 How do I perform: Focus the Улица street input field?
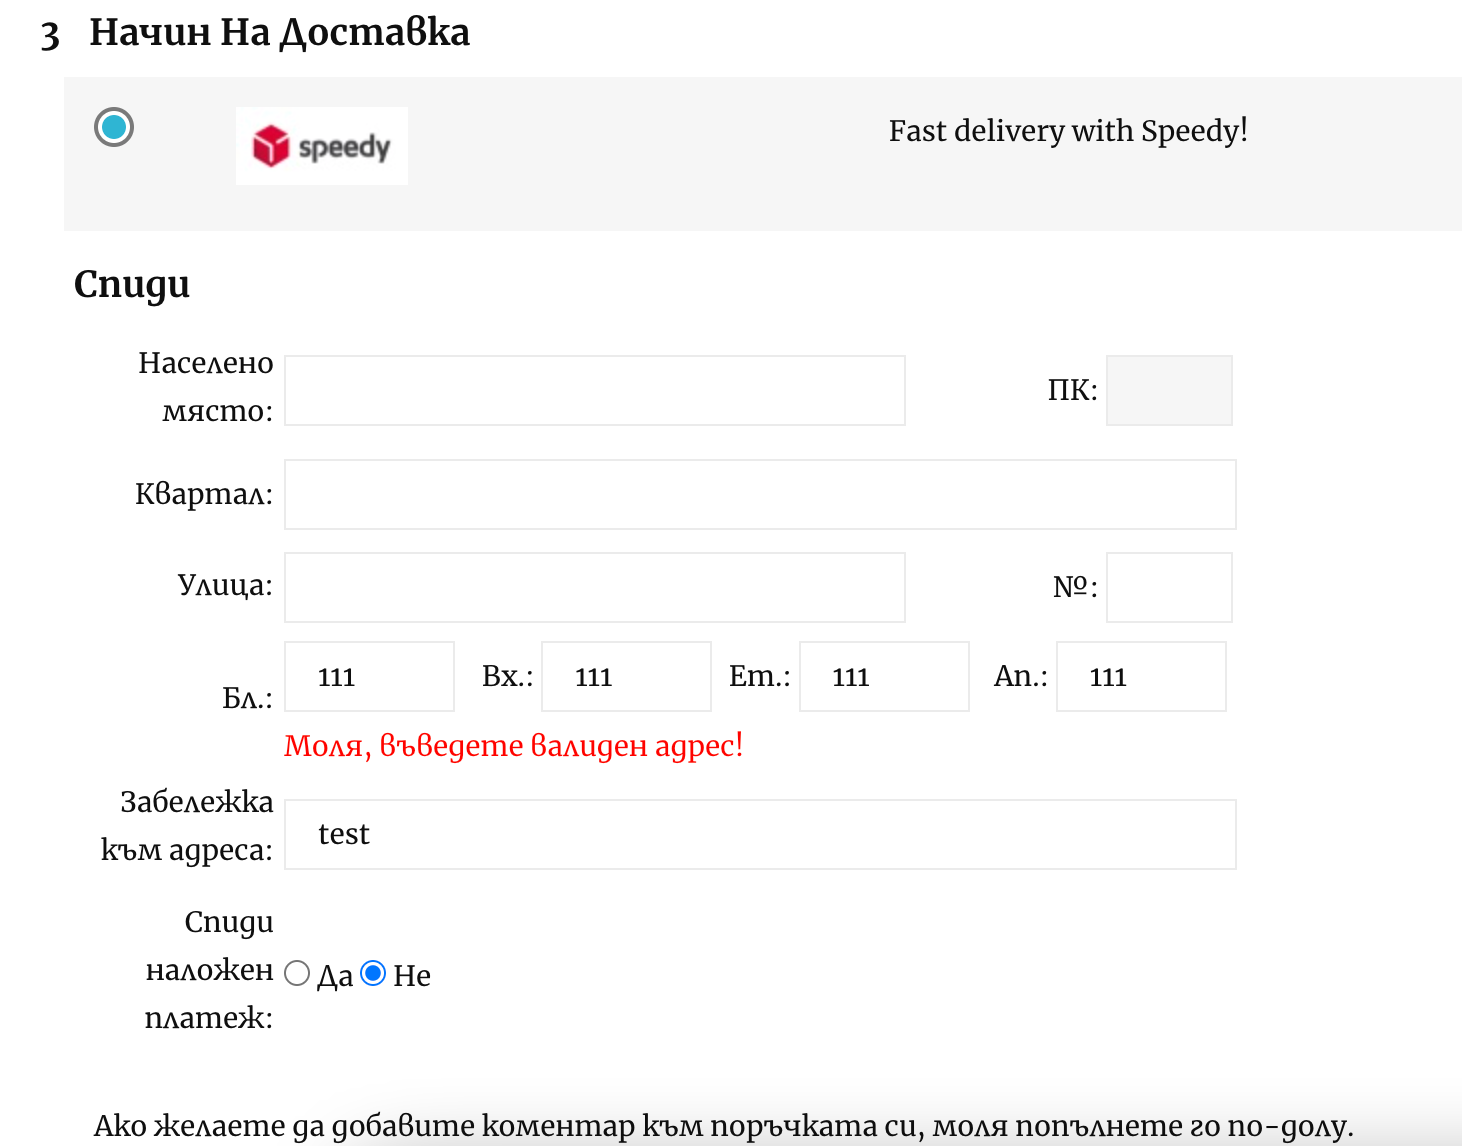[594, 587]
